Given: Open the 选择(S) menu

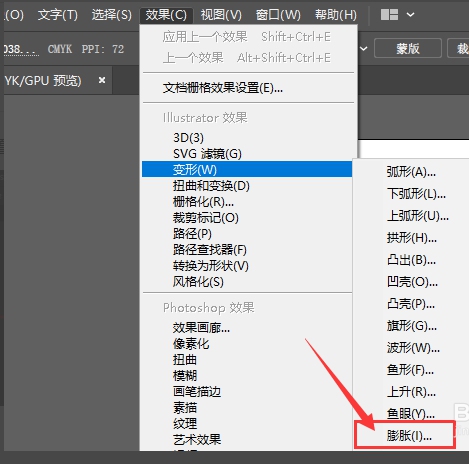Looking at the screenshot, I should 112,15.
